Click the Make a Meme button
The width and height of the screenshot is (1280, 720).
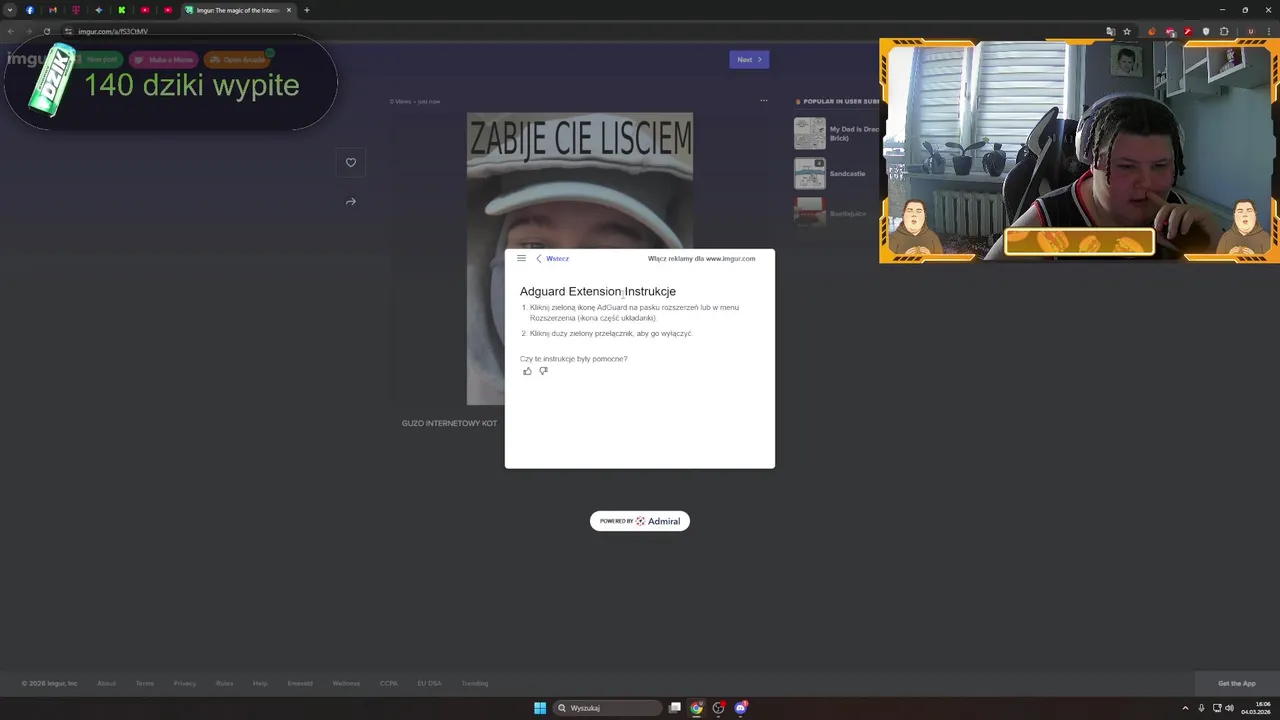point(164,59)
